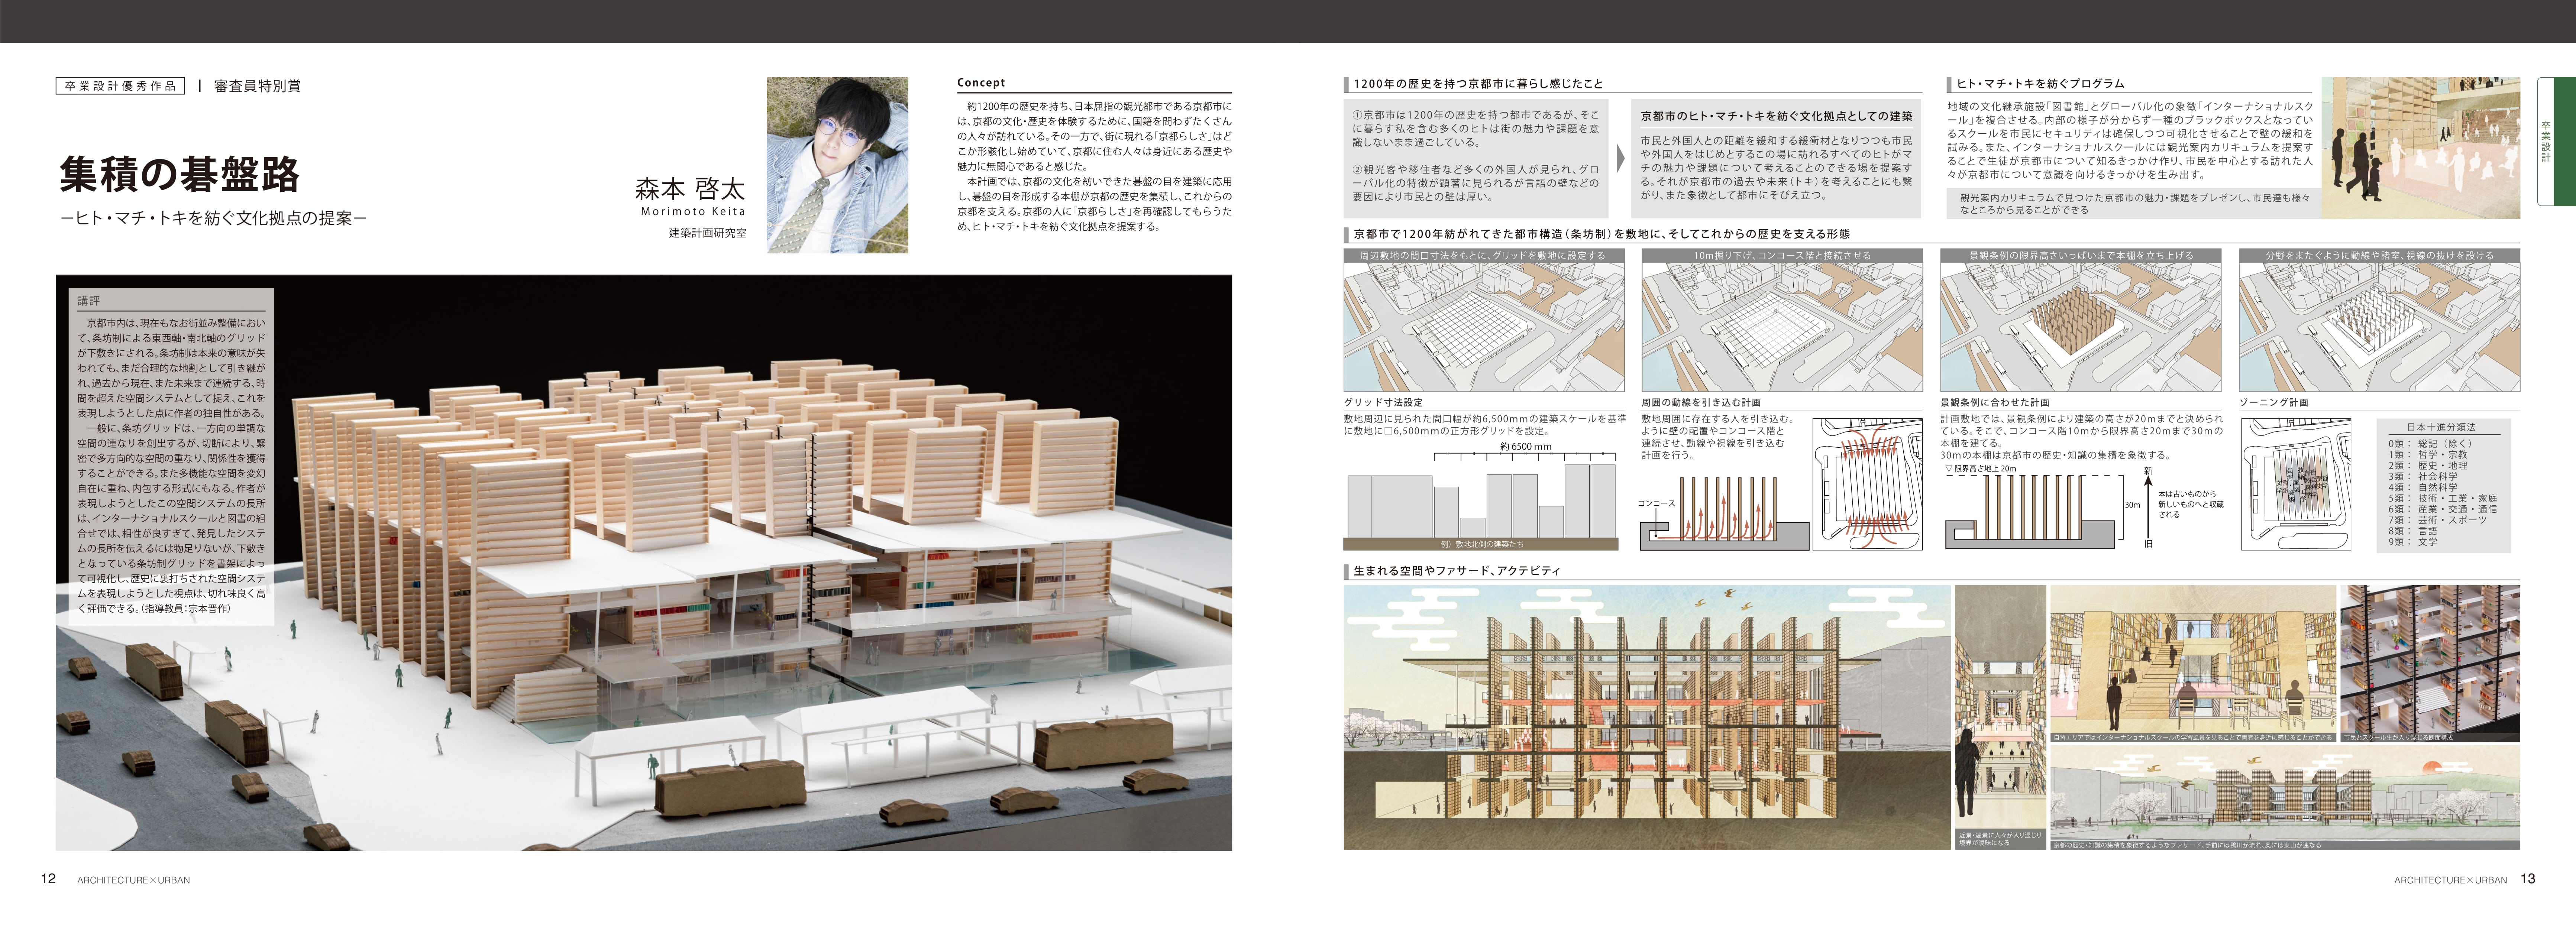This screenshot has height=927, width=2576.
Task: Select the row 9類：文学
Action: 2412,542
